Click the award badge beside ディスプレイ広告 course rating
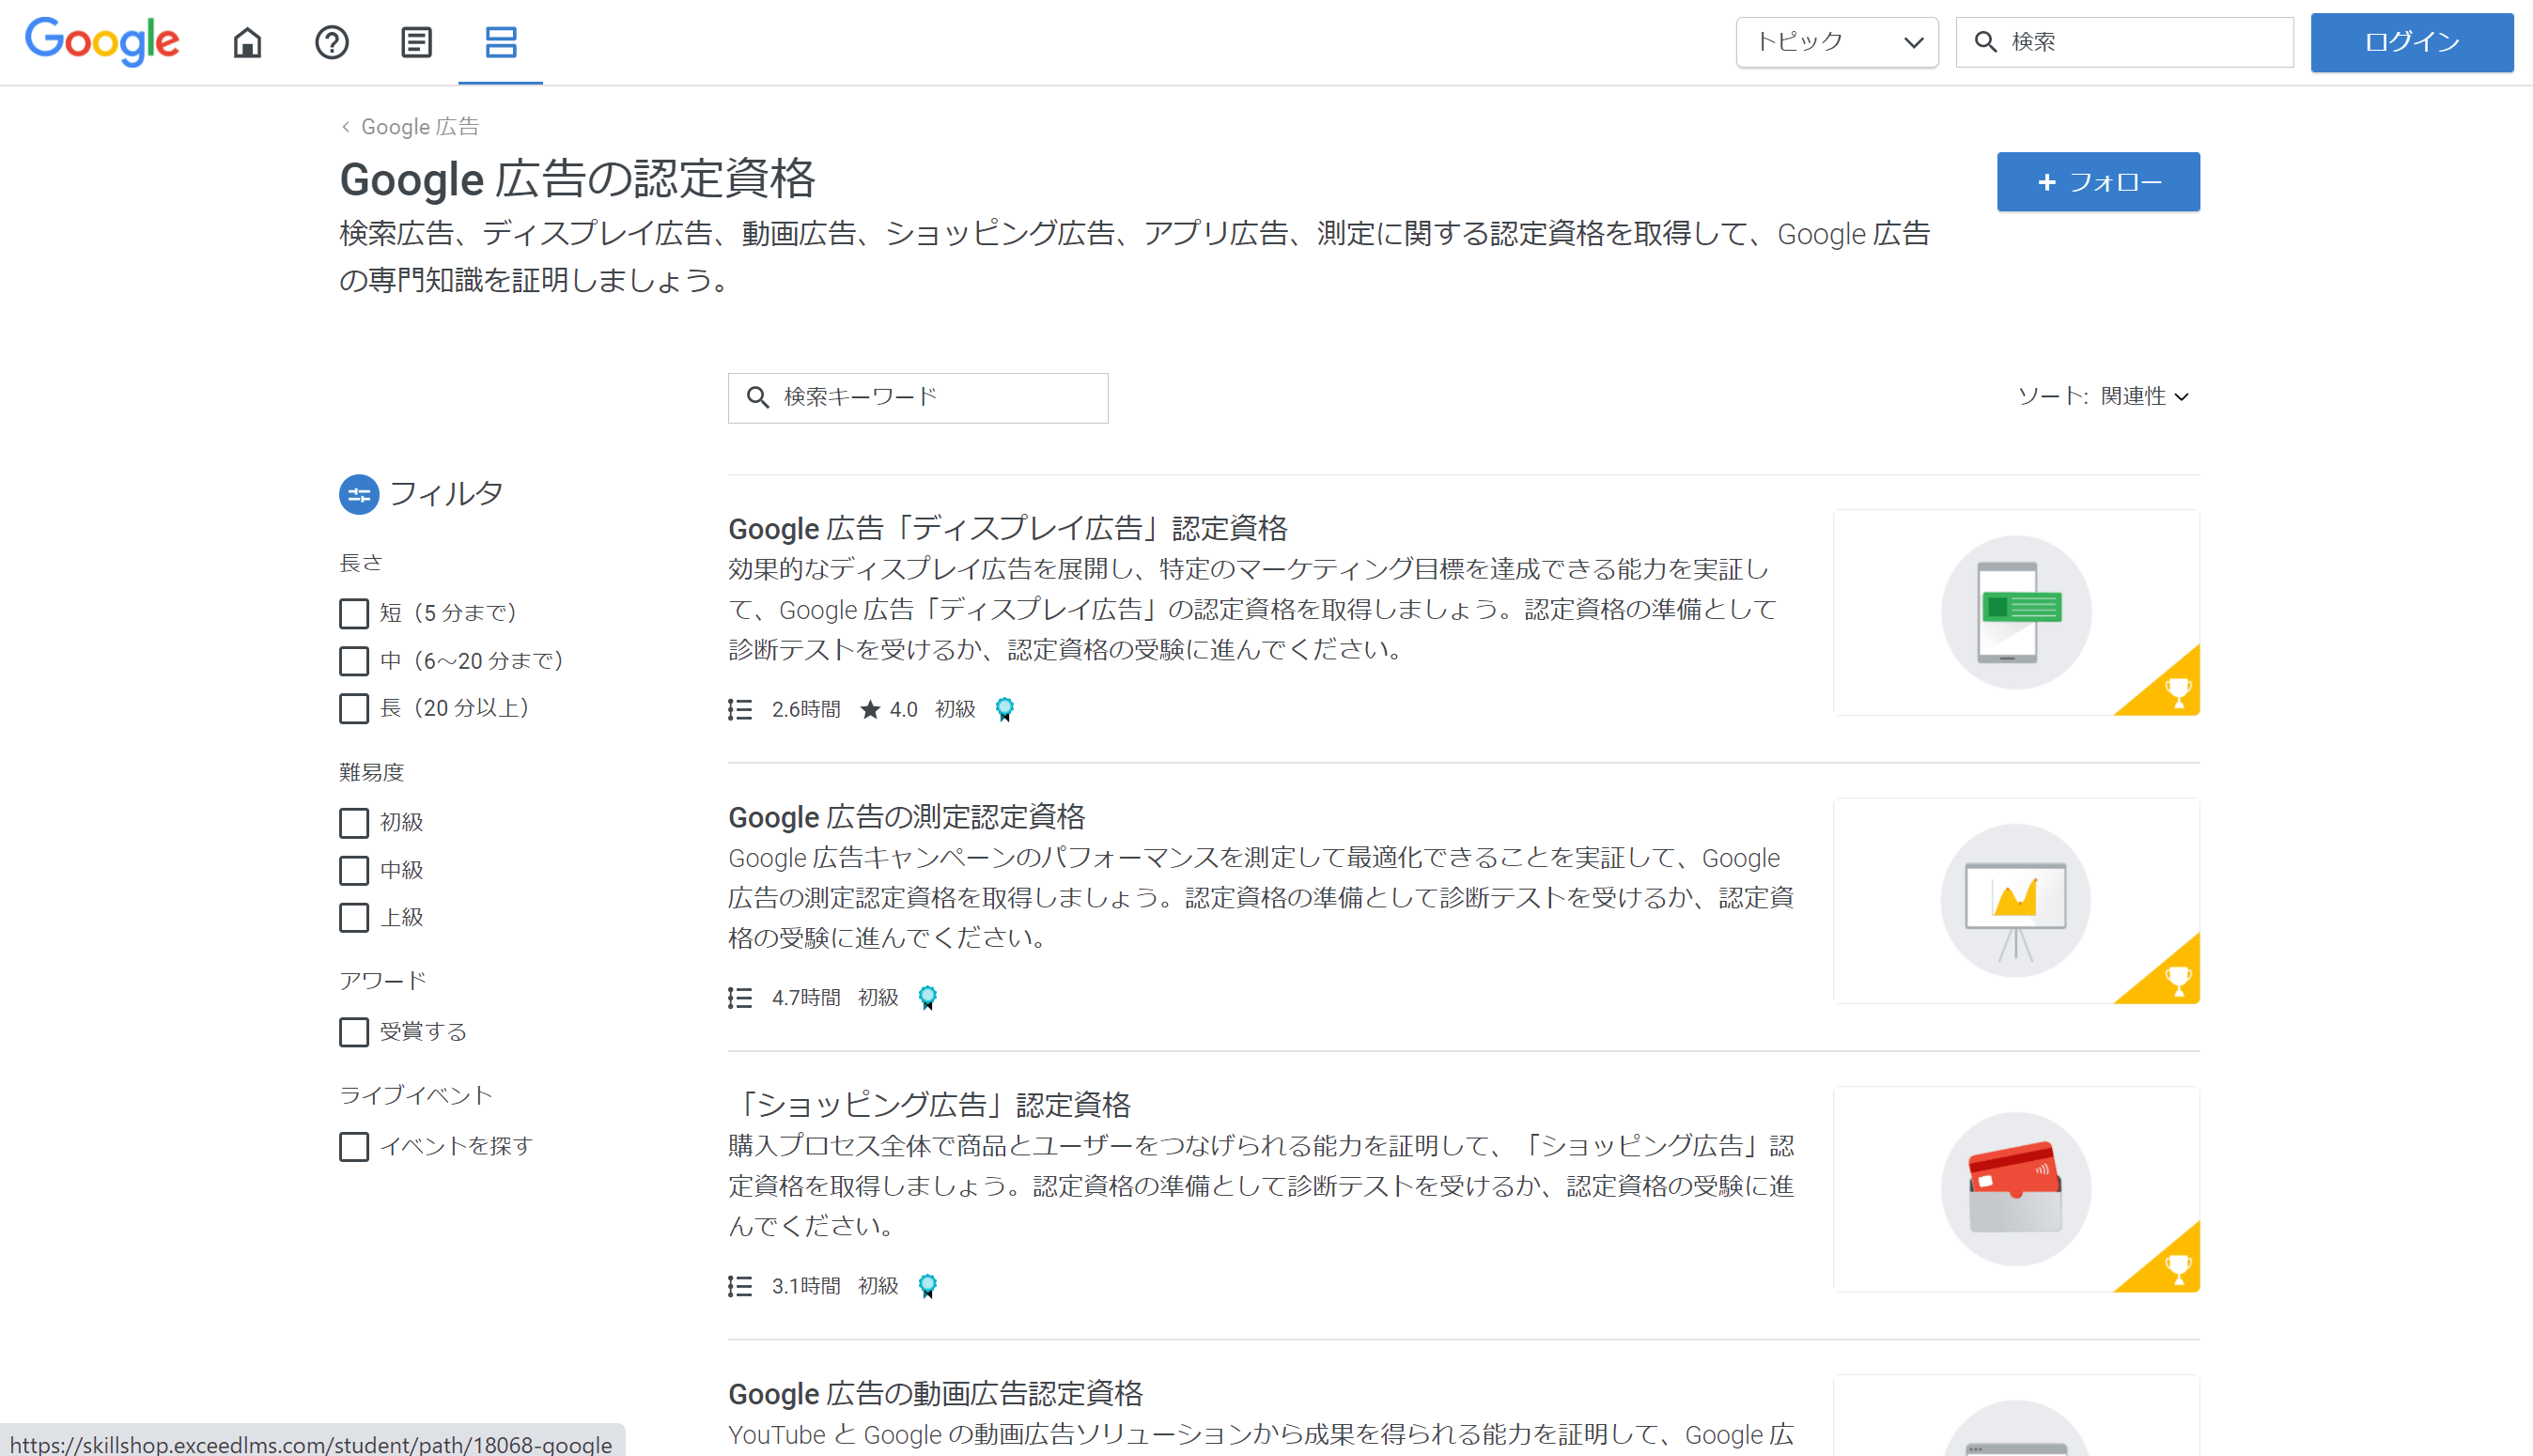The image size is (2533, 1456). tap(1004, 709)
